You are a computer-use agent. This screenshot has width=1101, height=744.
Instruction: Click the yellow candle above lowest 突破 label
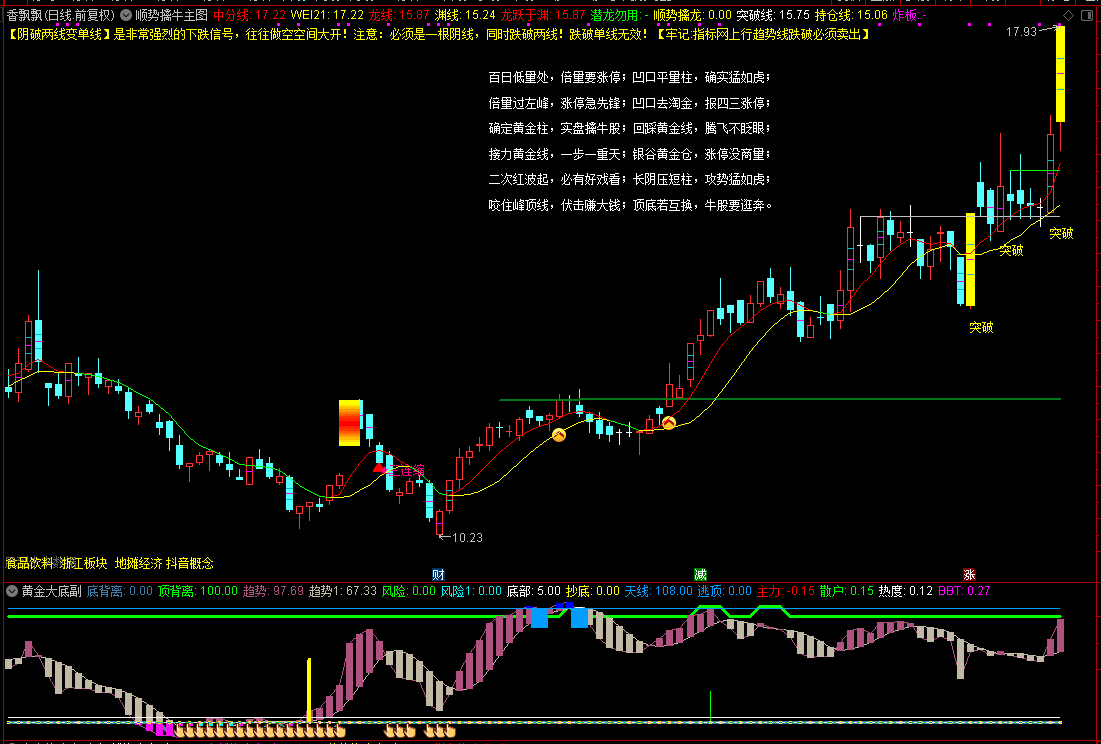pos(970,259)
